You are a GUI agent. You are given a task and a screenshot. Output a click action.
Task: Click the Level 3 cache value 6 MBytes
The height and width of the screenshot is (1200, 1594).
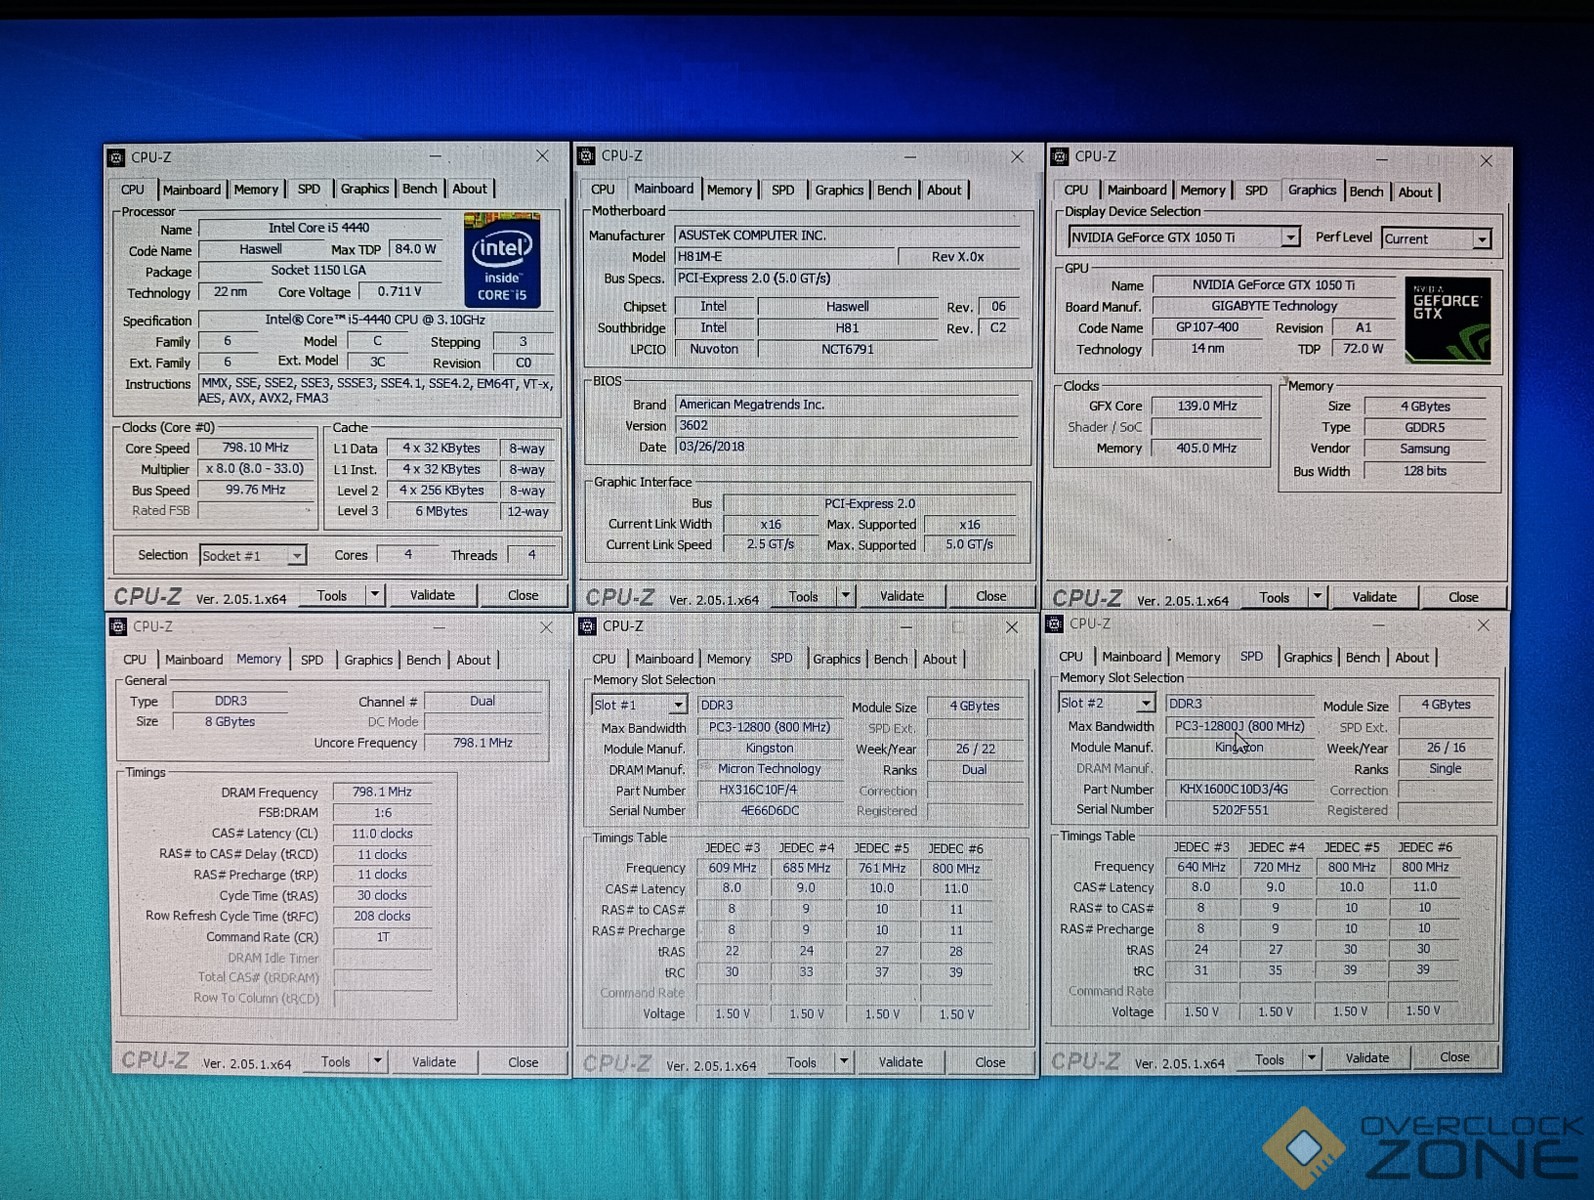tap(442, 511)
